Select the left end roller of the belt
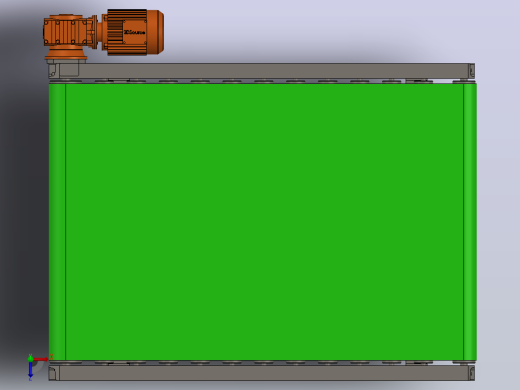520x390 pixels. 57,222
